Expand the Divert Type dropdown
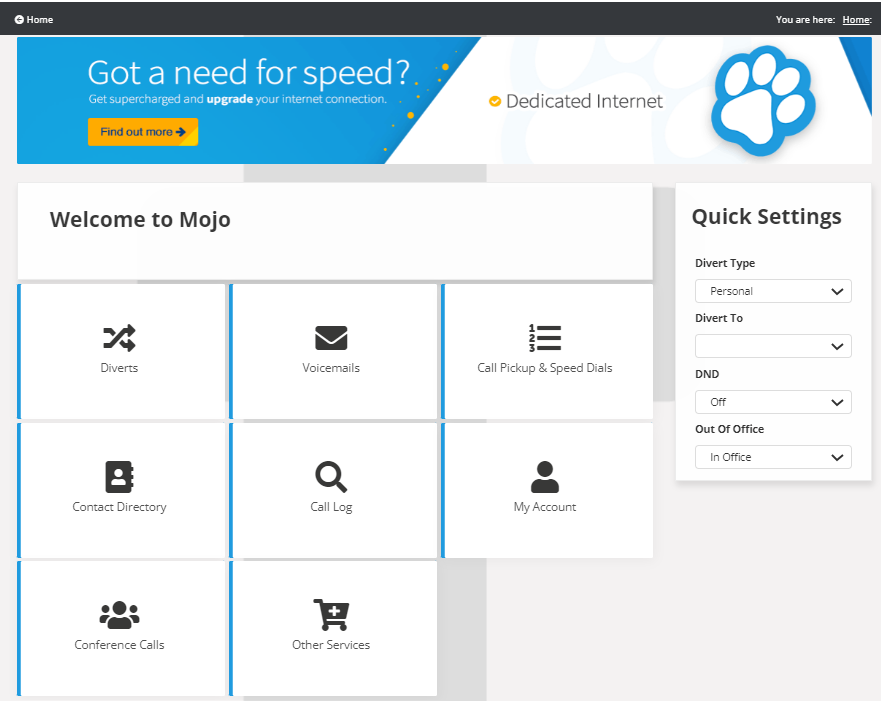The width and height of the screenshot is (881, 701). (x=773, y=291)
